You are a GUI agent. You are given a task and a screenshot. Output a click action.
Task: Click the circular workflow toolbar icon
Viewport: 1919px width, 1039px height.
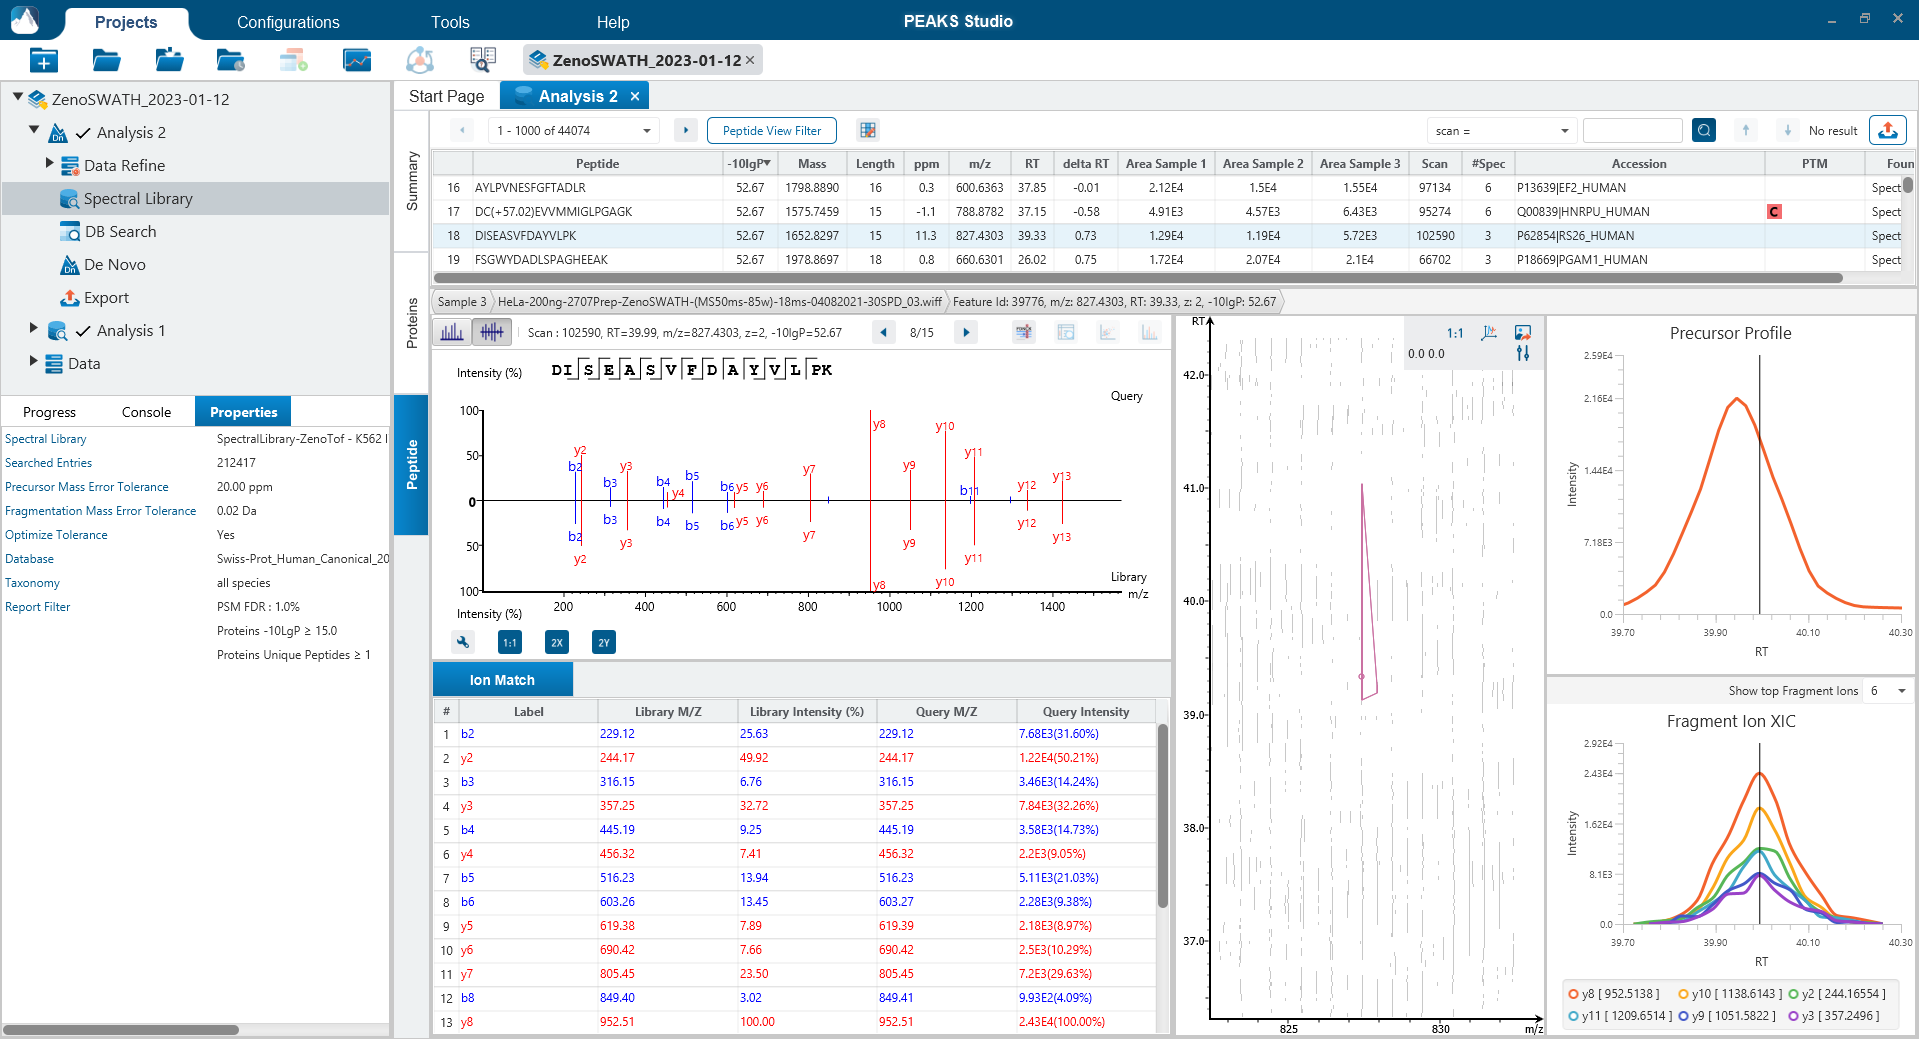420,61
